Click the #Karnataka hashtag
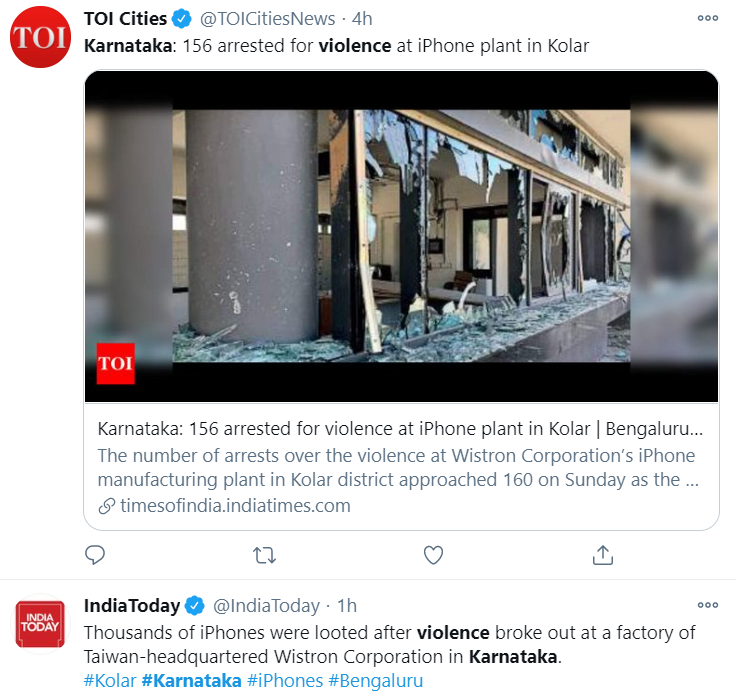736x699 pixels. tap(192, 680)
